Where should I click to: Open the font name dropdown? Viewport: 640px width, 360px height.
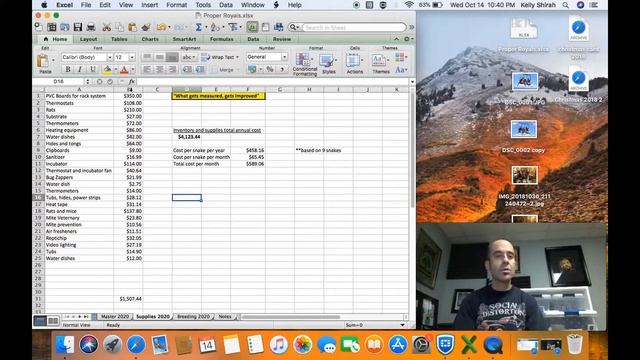click(x=110, y=57)
